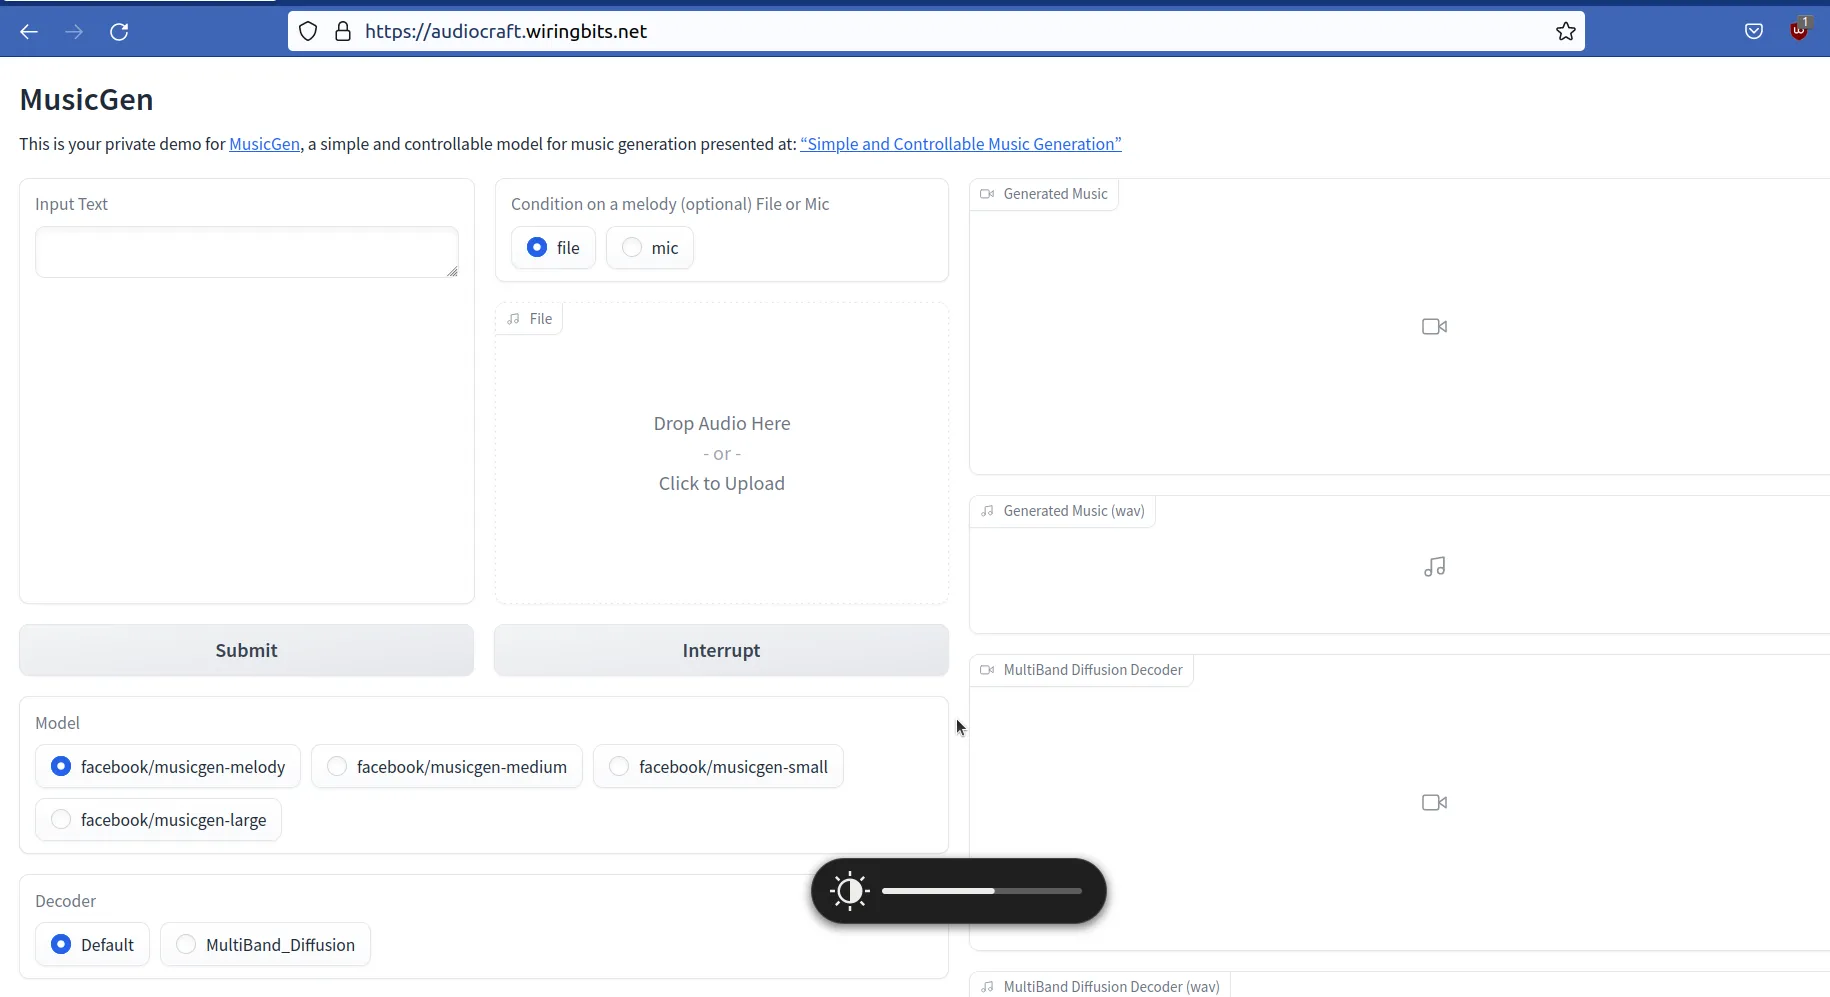Image resolution: width=1830 pixels, height=997 pixels.
Task: Select the mic melody source
Action: point(650,248)
